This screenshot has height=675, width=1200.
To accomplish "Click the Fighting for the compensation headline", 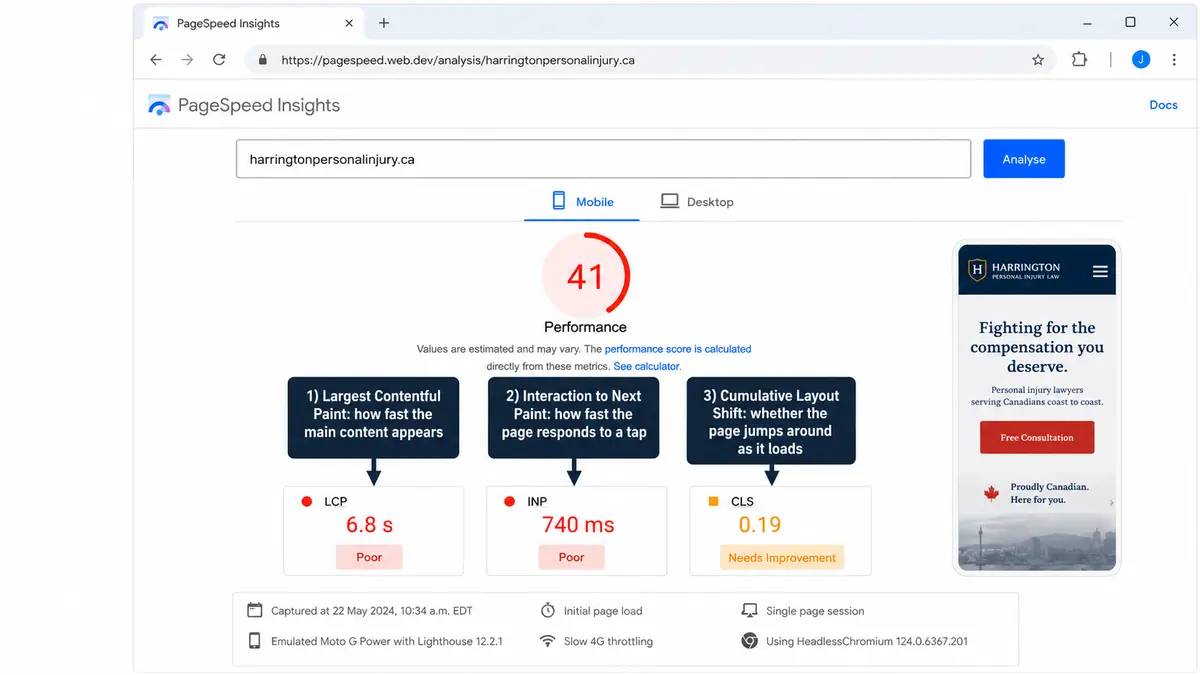I will point(1037,347).
